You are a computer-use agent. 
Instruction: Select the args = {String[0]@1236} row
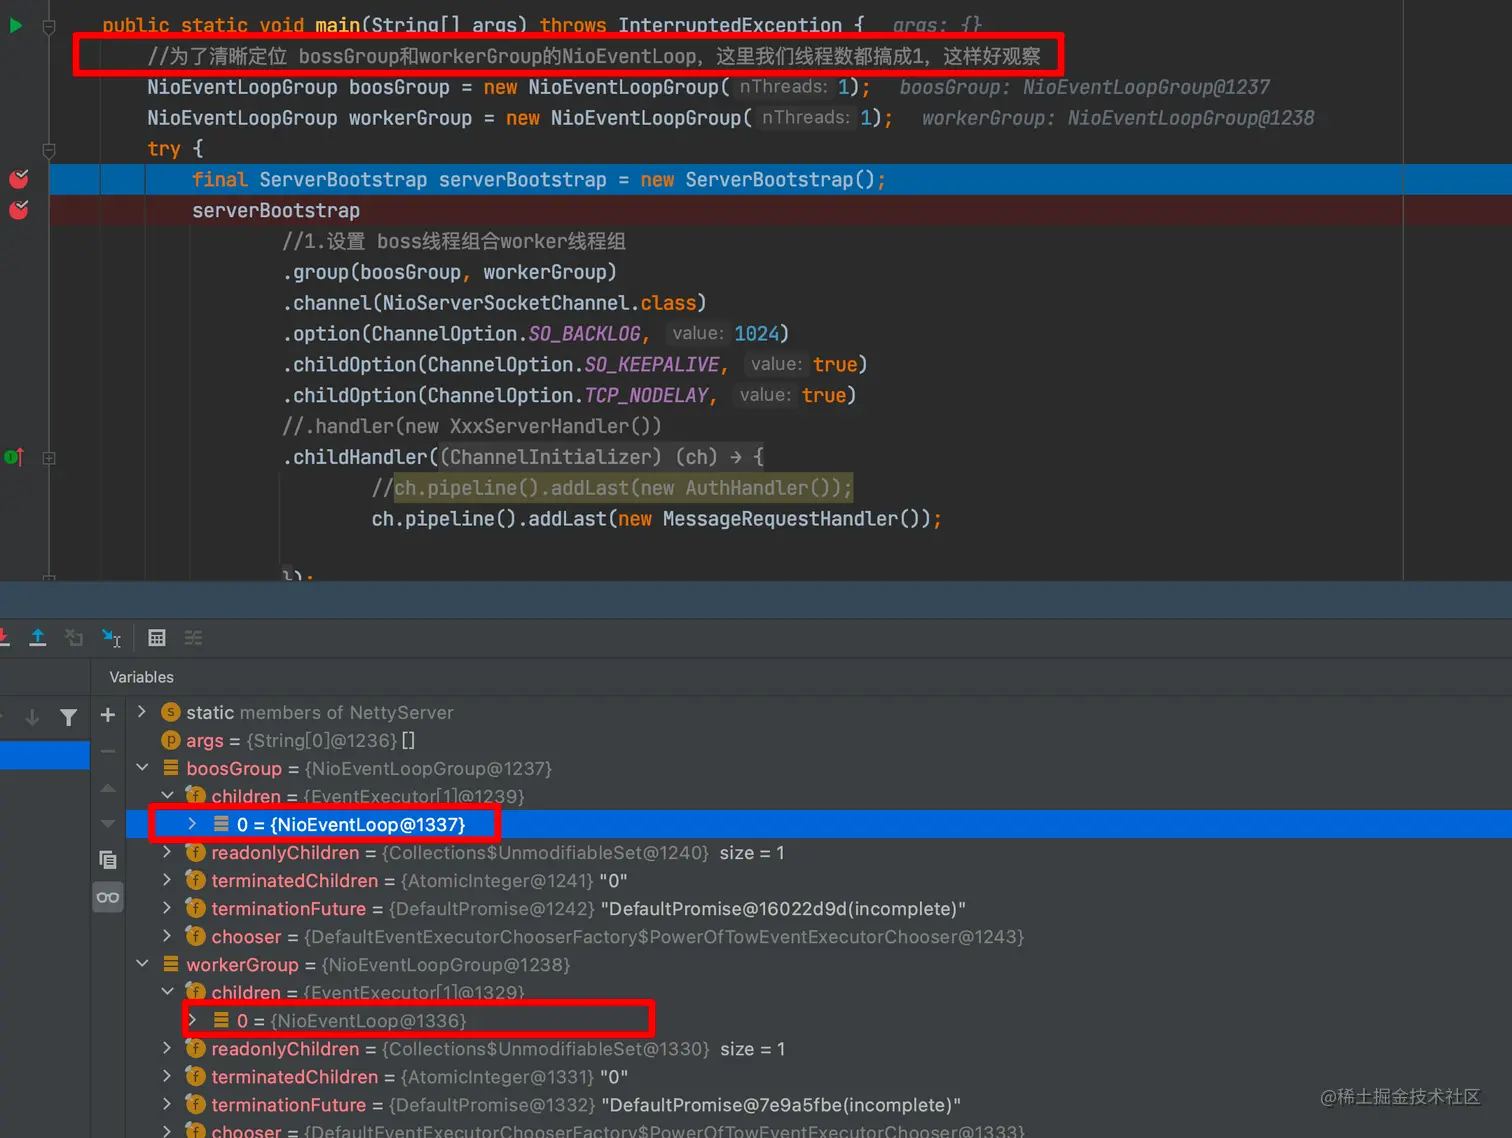click(x=819, y=740)
